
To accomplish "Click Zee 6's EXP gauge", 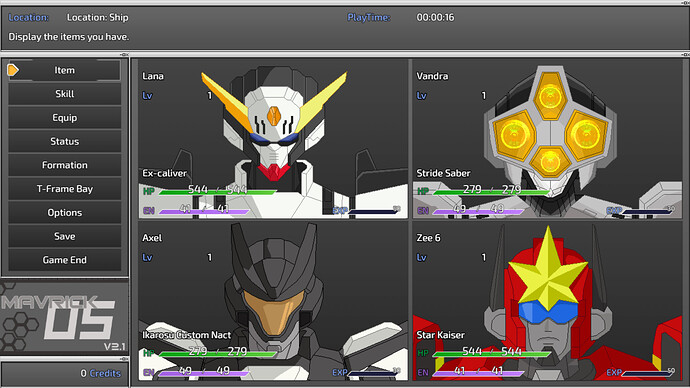I will [x=648, y=373].
